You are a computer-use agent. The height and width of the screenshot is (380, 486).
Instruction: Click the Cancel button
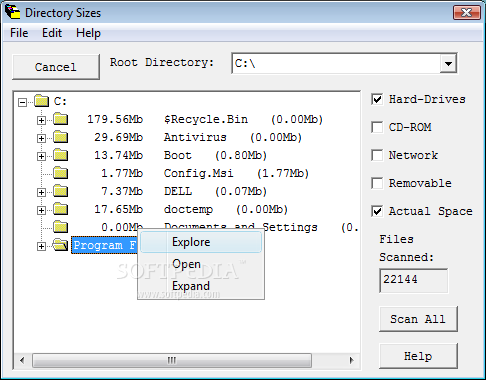(x=56, y=67)
